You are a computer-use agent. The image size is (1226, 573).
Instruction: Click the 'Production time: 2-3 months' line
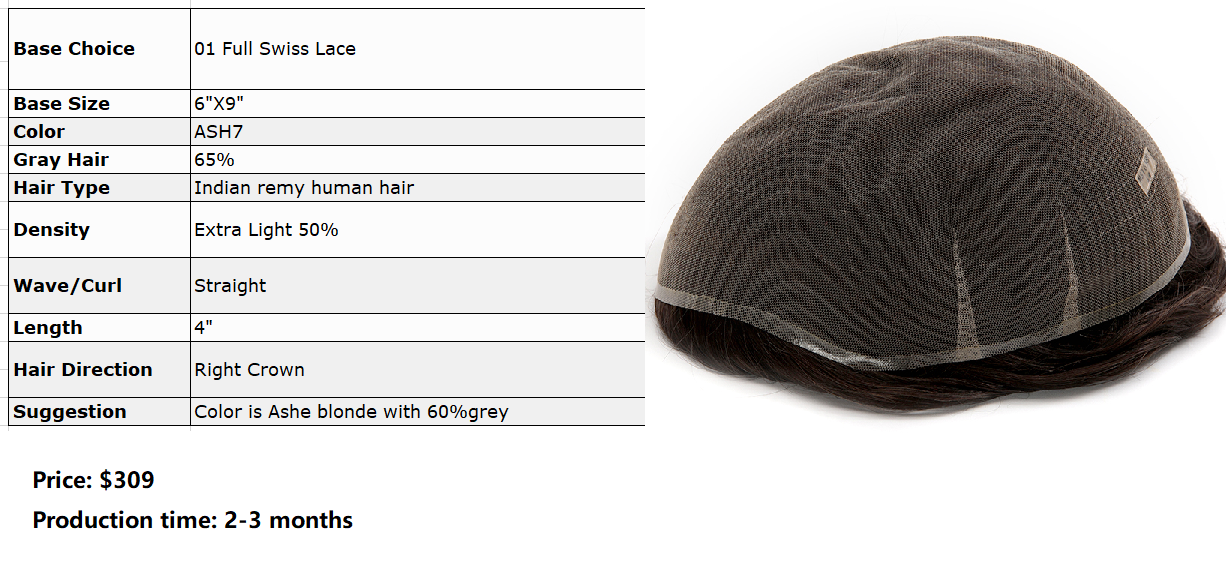coord(192,520)
